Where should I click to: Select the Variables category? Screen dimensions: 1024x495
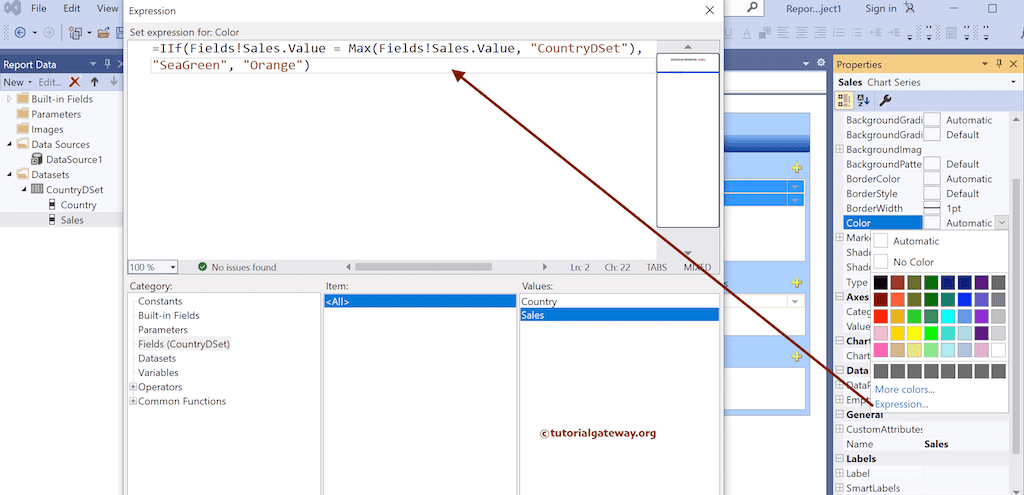pyautogui.click(x=158, y=373)
